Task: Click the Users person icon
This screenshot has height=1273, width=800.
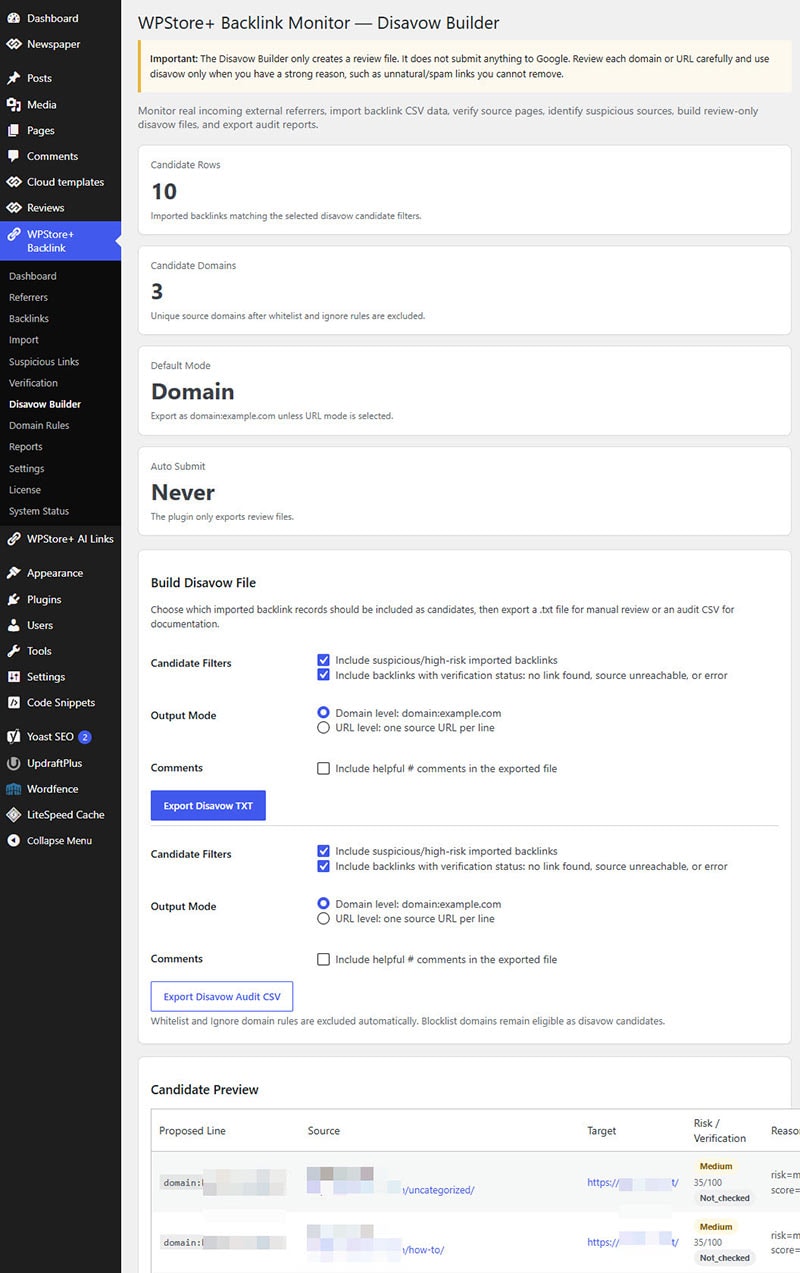Action: 13,625
